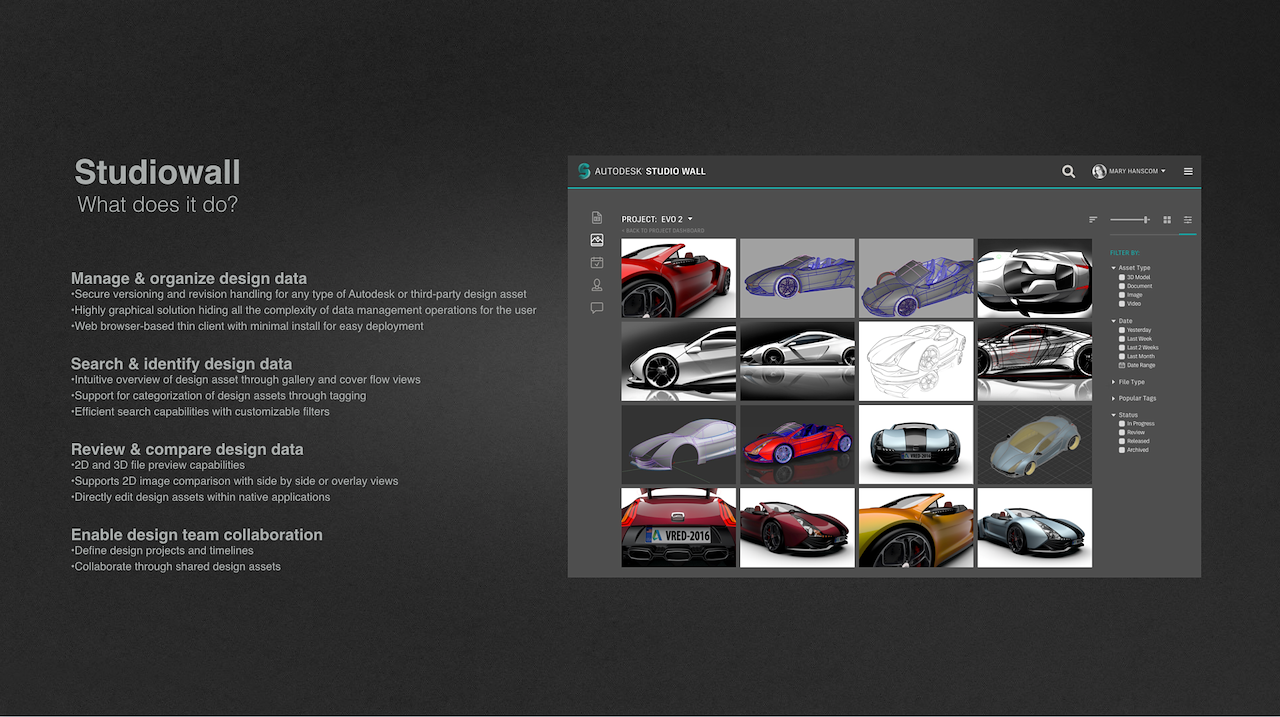Adjust the thumbnail size slider
Image resolution: width=1280 pixels, height=717 pixels.
1145,219
